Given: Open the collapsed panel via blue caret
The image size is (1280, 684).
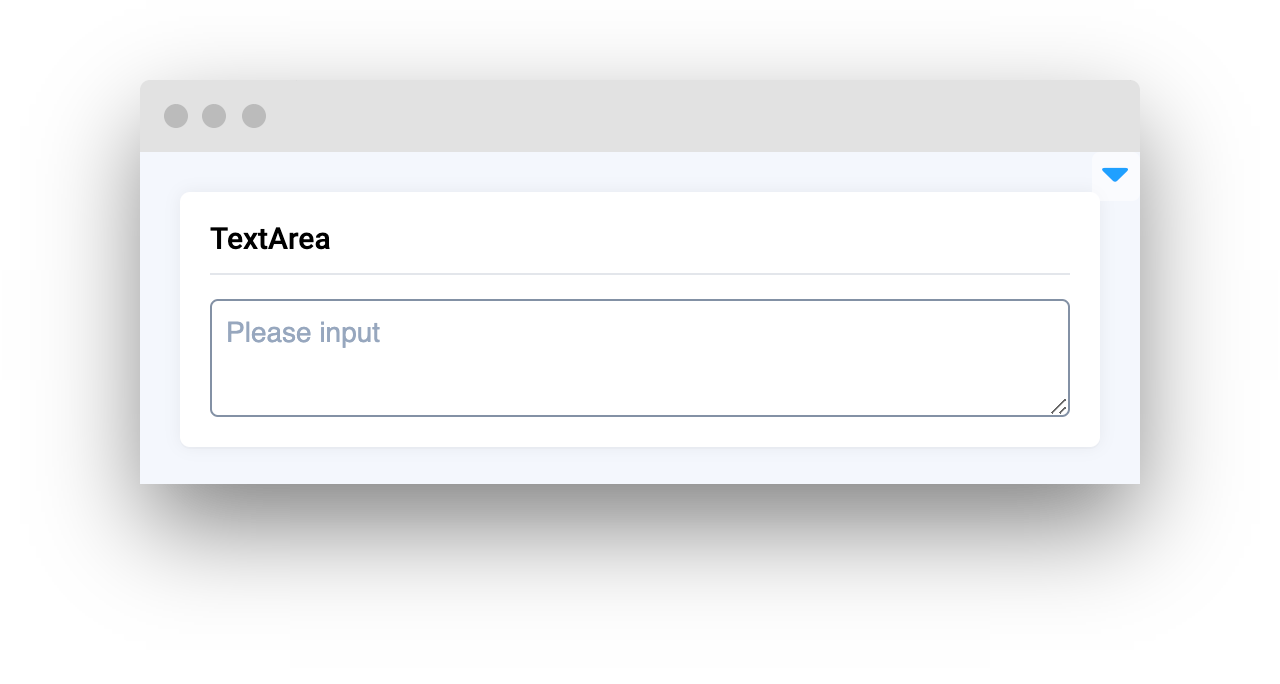Looking at the screenshot, I should tap(1115, 175).
